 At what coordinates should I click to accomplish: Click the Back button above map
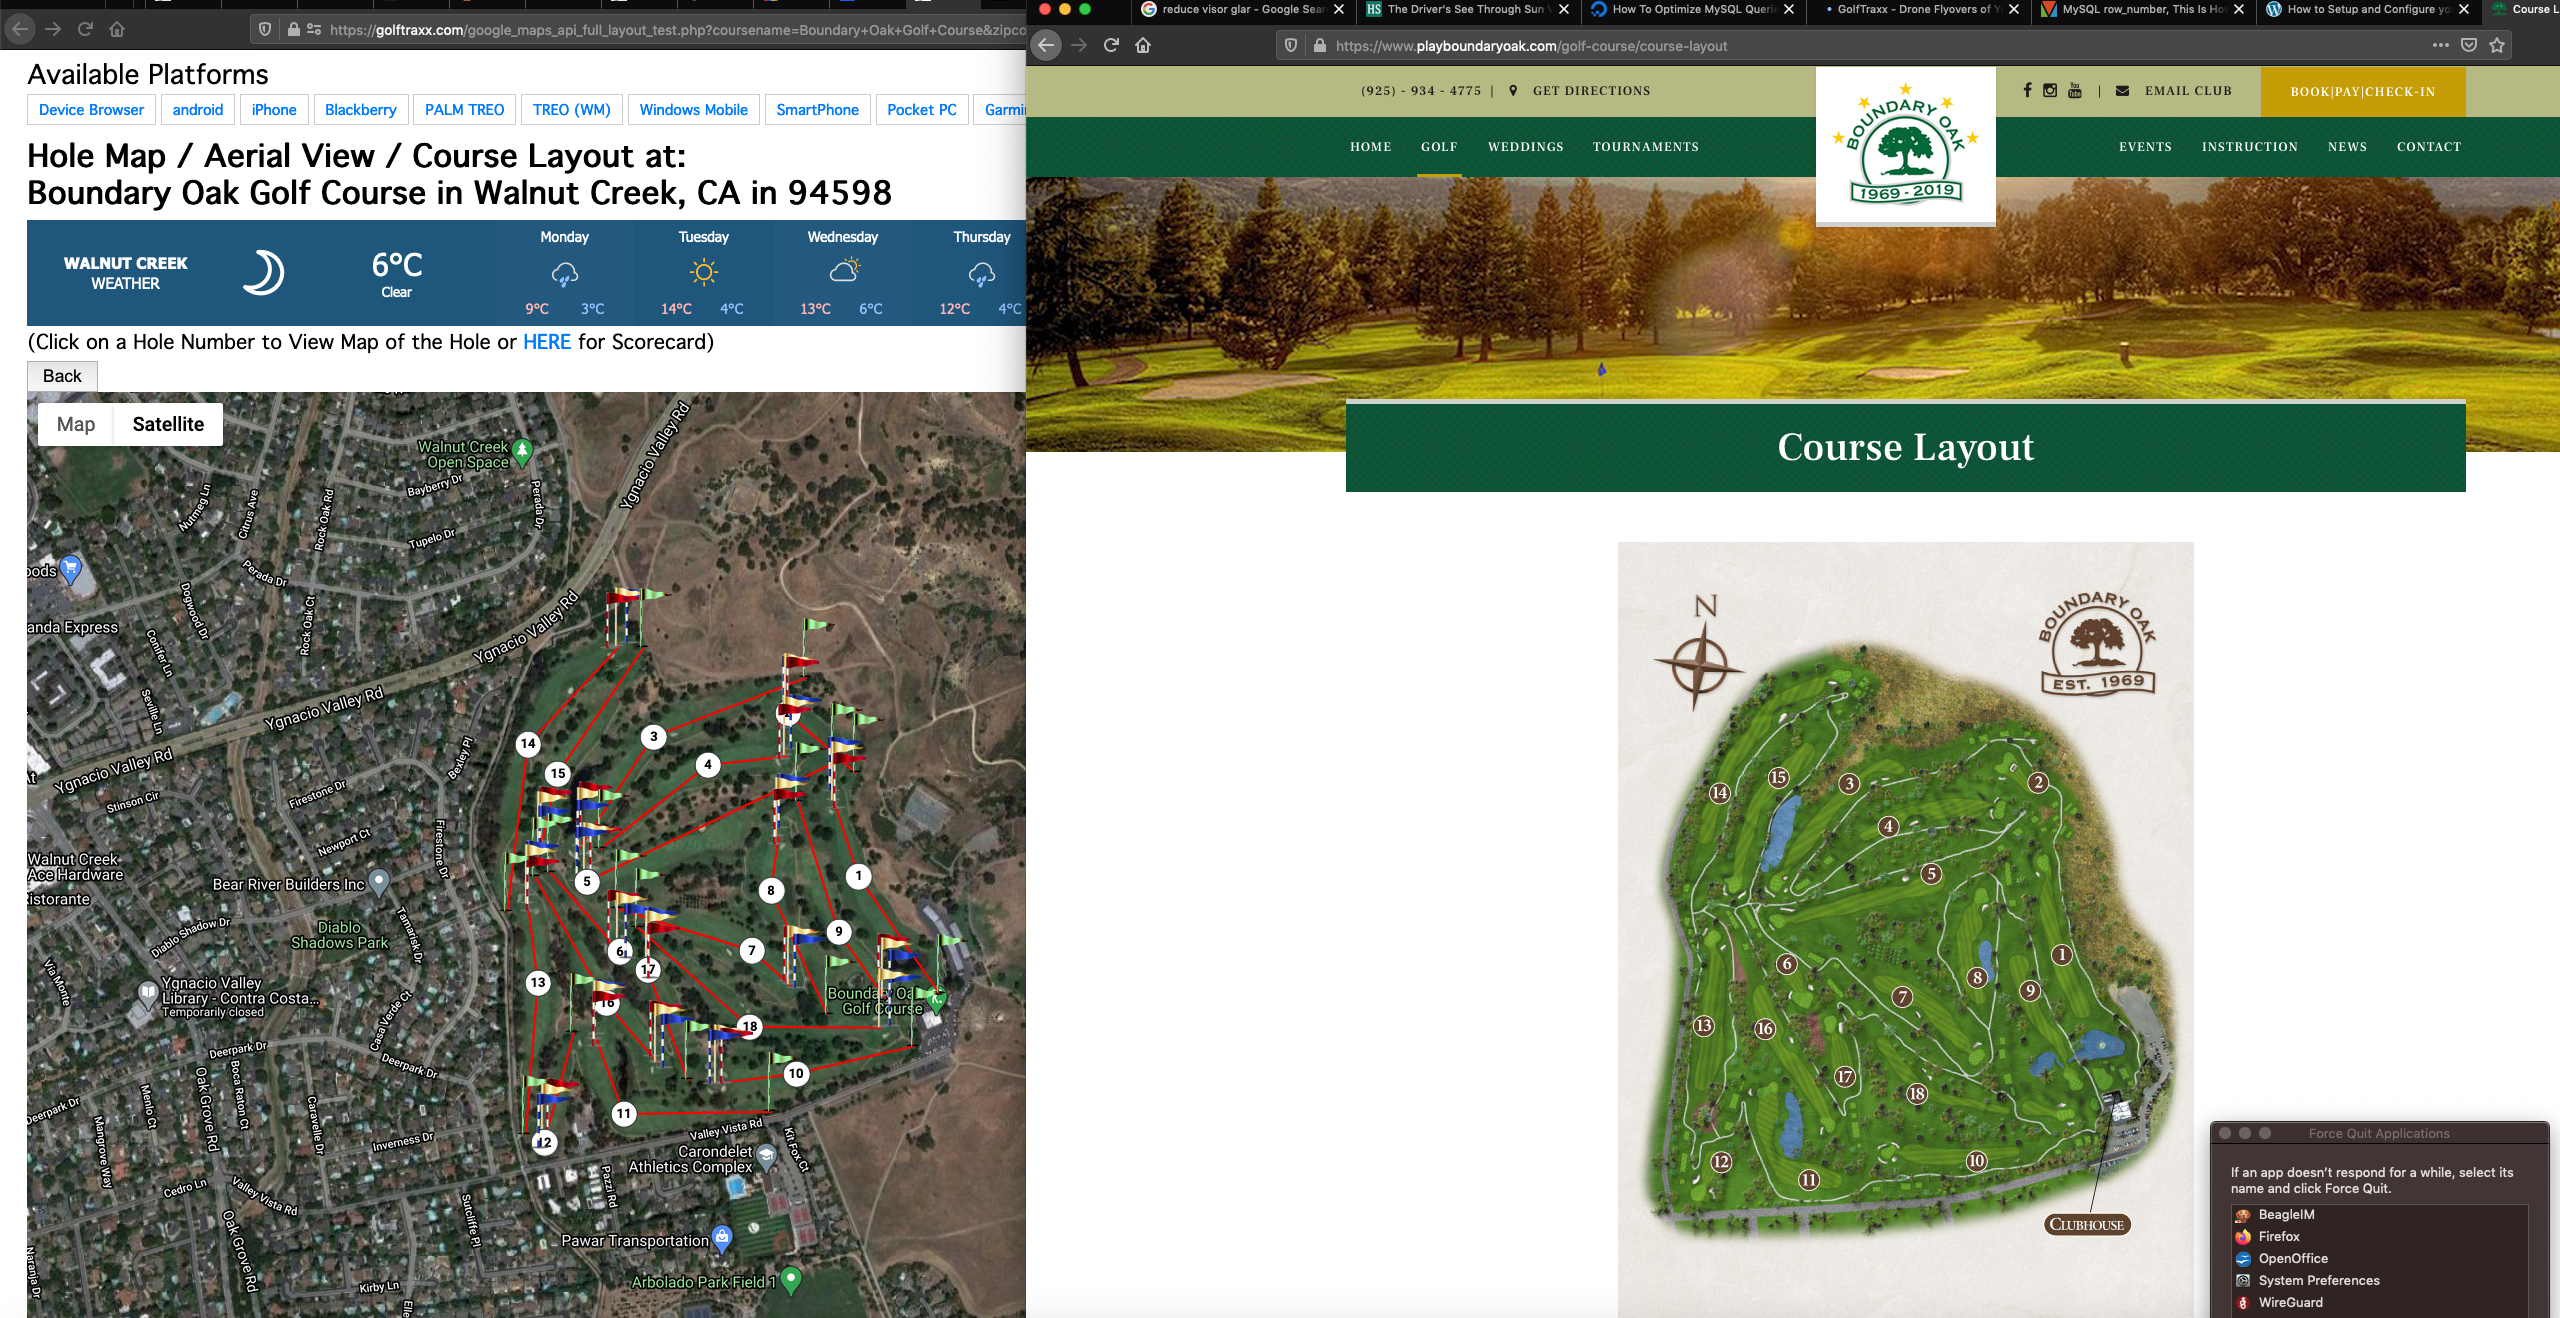point(62,376)
